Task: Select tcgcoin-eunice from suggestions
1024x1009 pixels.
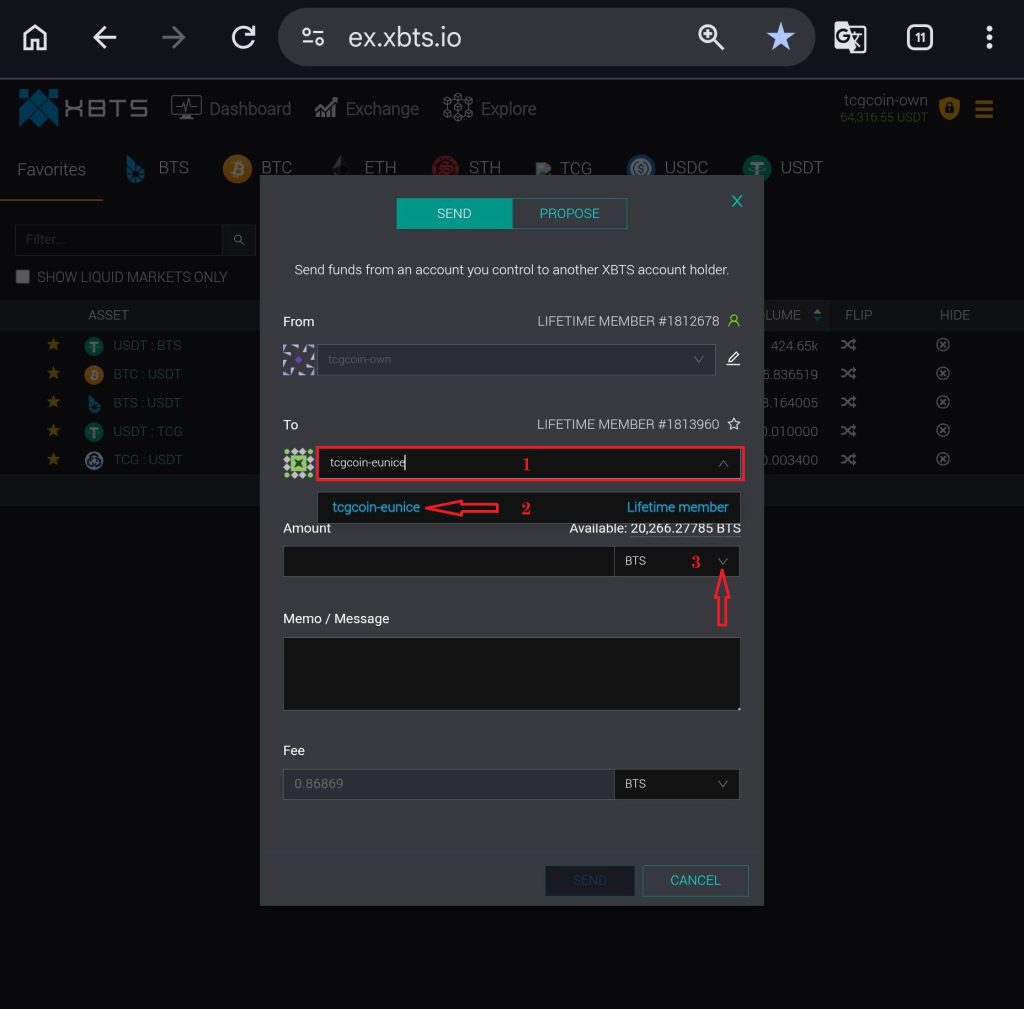Action: (377, 507)
